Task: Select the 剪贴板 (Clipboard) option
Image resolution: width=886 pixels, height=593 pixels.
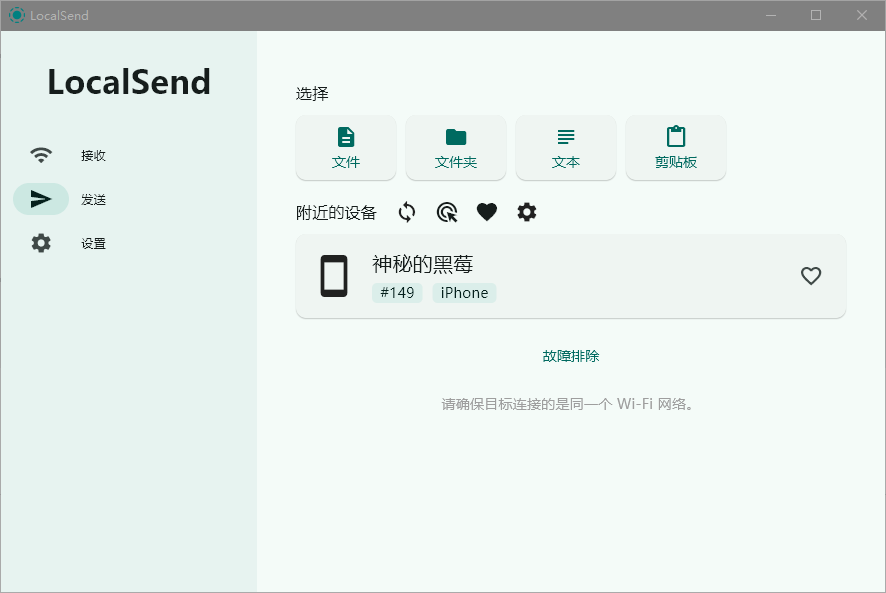Action: (x=676, y=148)
